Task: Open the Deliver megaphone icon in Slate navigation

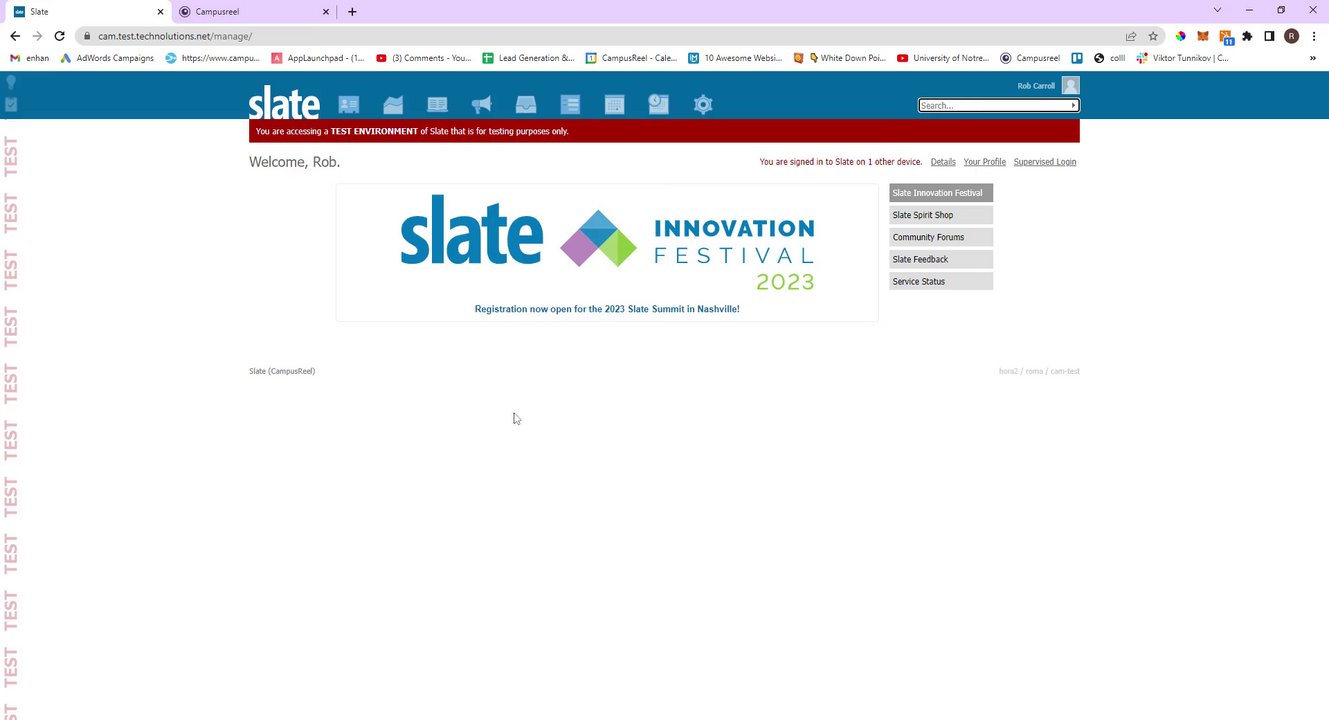Action: (x=481, y=104)
